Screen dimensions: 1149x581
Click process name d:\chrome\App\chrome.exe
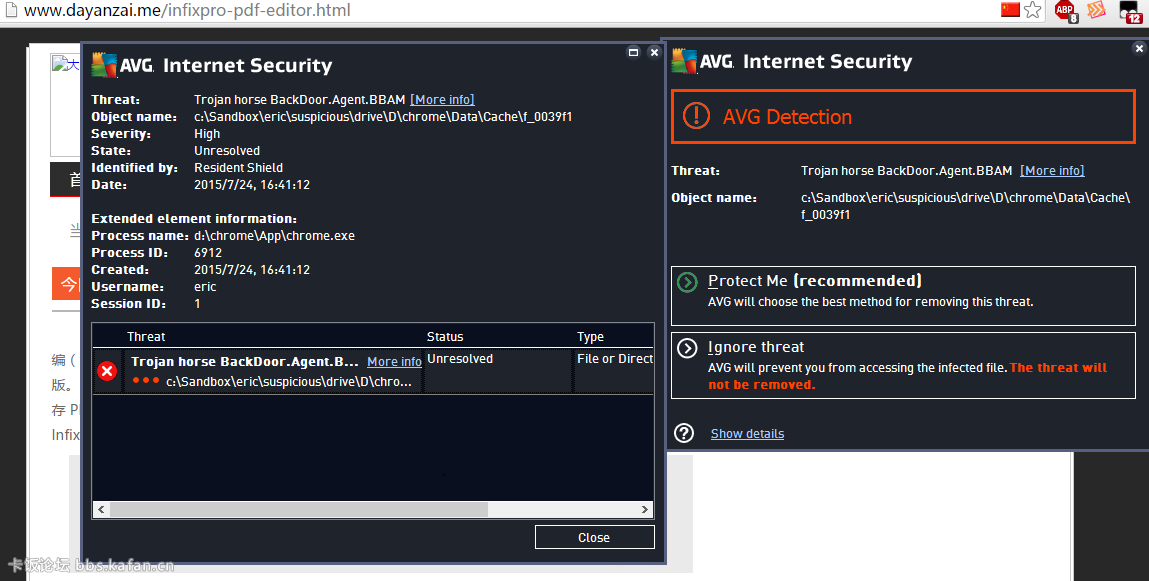click(274, 236)
